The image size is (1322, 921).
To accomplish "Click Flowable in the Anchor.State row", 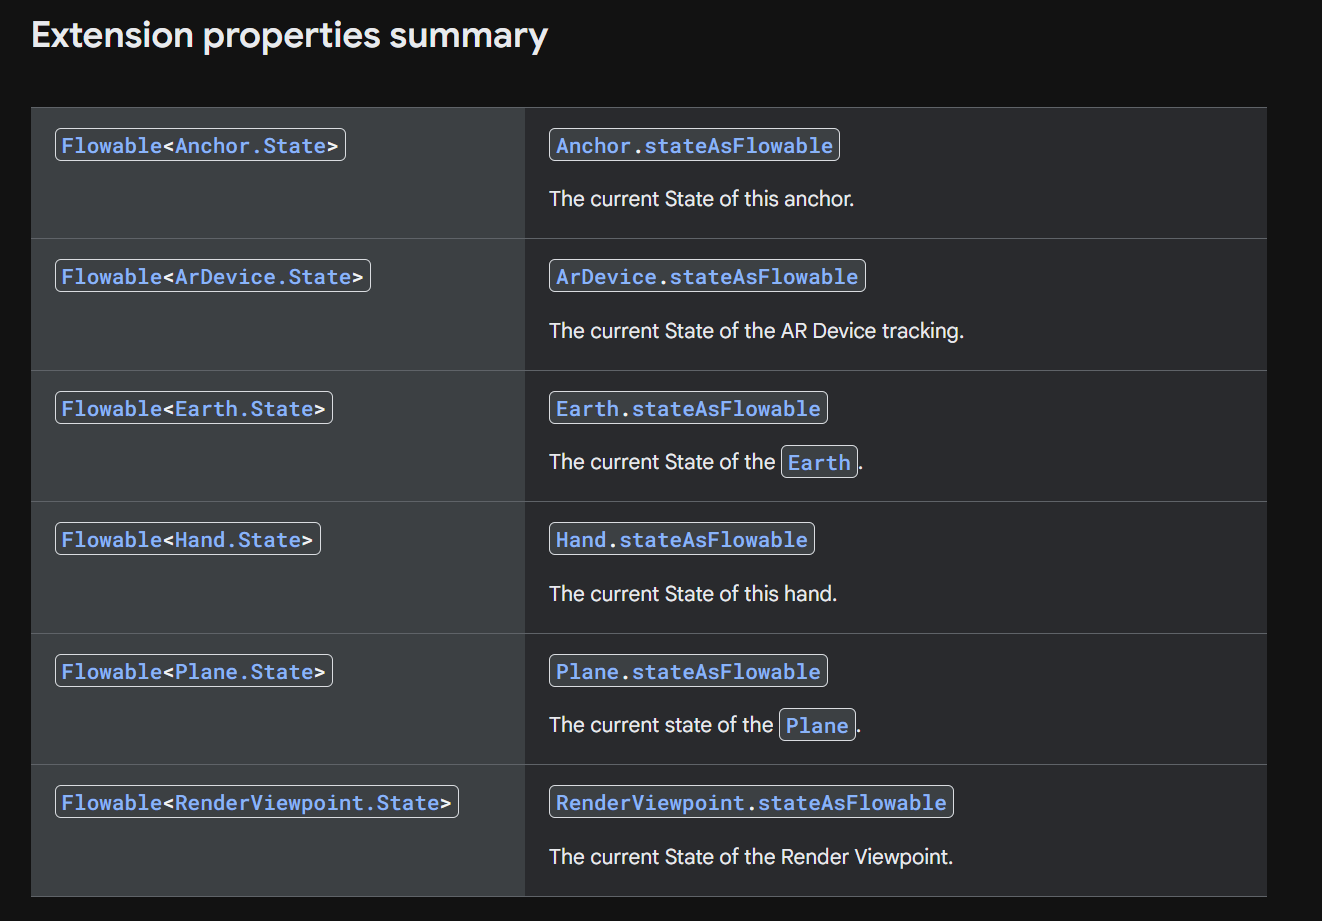I will point(111,146).
